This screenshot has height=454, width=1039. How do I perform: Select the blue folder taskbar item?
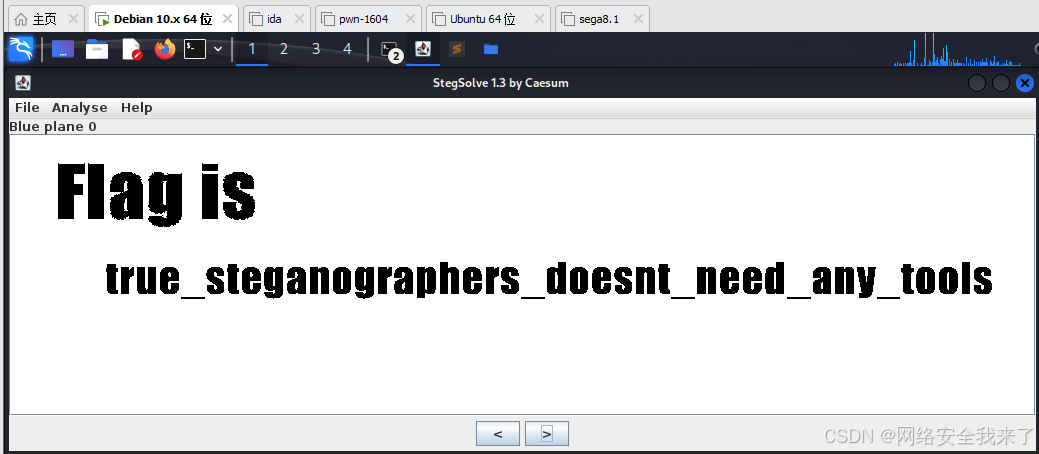coord(491,49)
